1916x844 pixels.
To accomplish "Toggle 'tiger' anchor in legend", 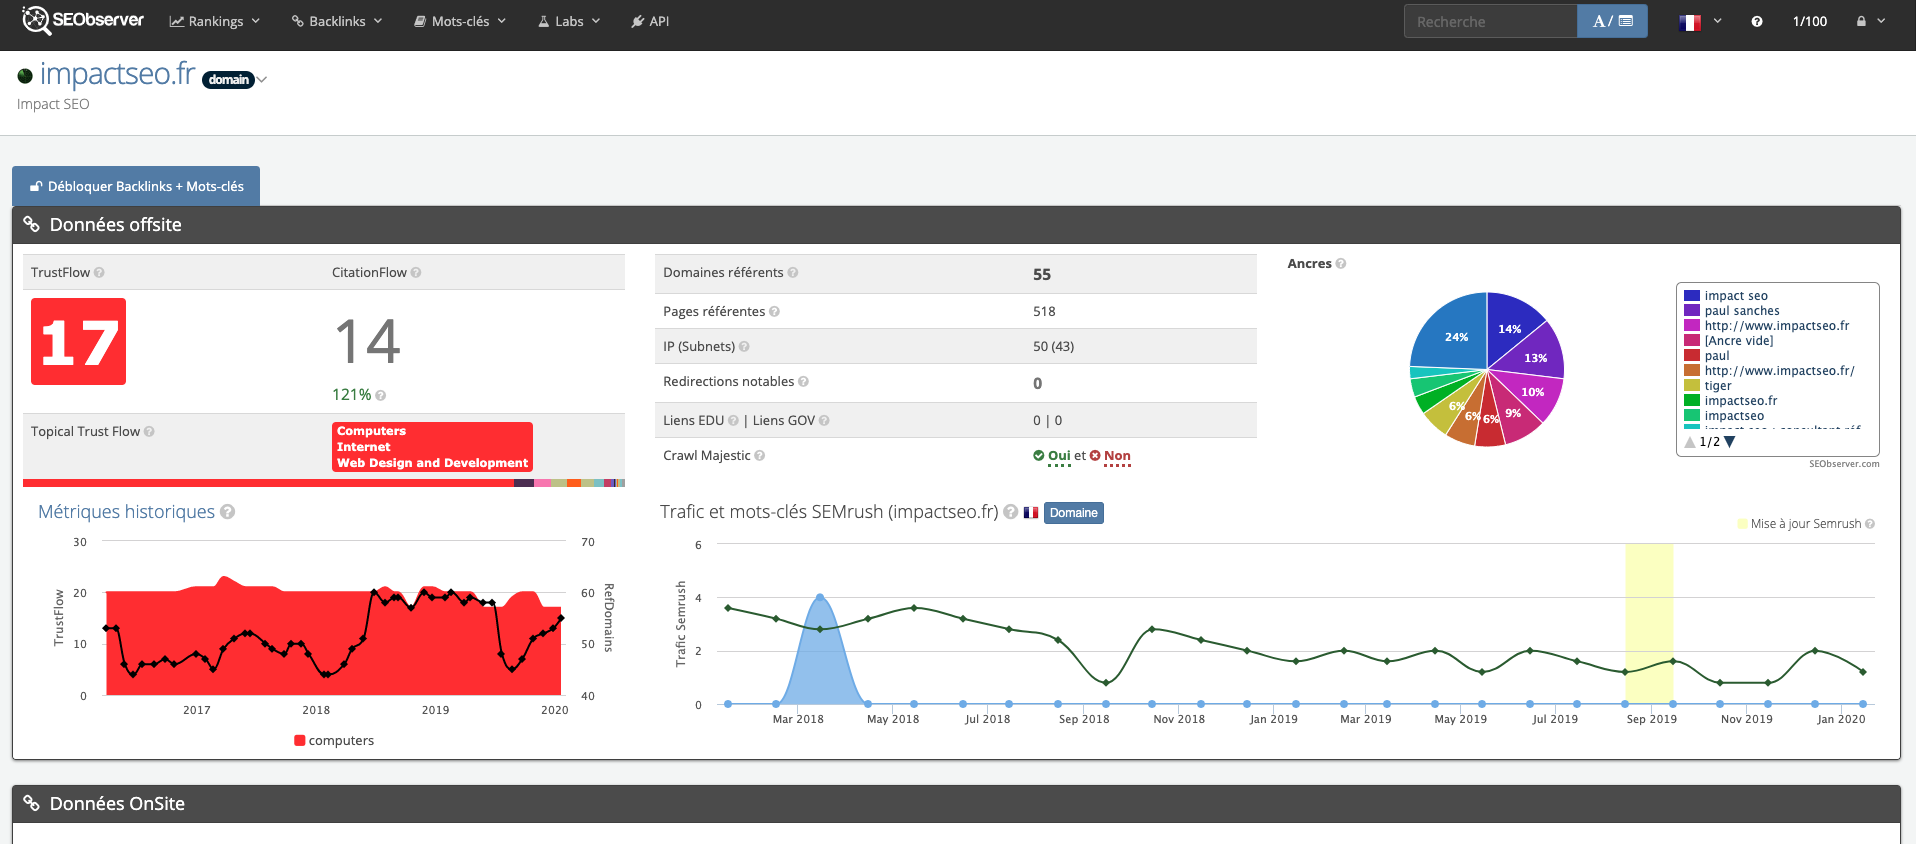I will click(1717, 385).
